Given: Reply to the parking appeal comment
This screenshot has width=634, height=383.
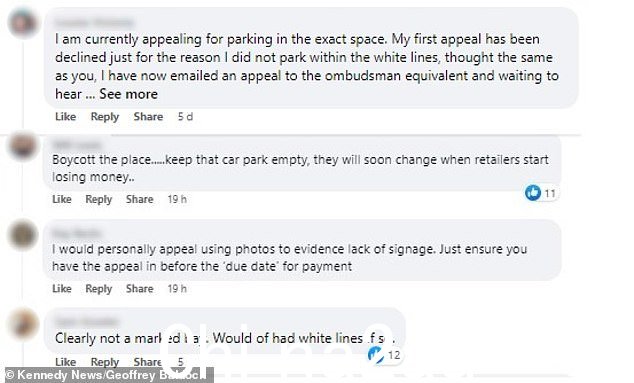Looking at the screenshot, I should tap(105, 116).
